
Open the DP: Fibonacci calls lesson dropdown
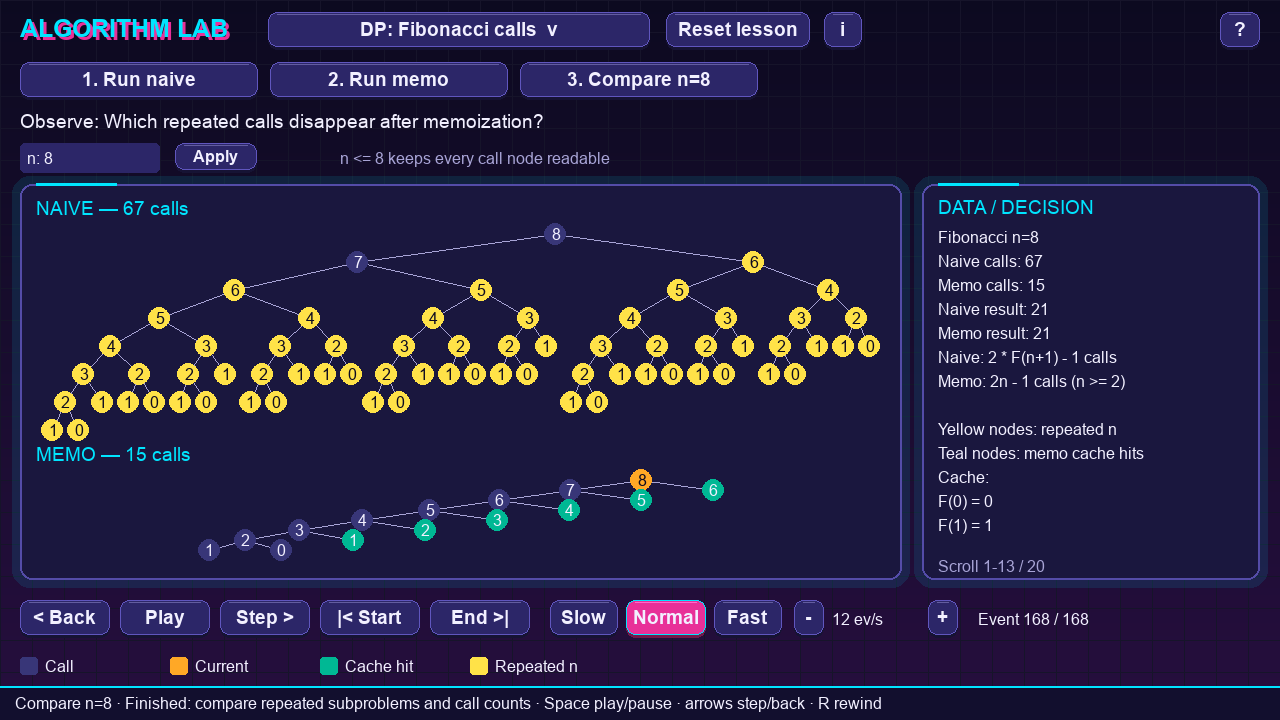click(x=459, y=30)
